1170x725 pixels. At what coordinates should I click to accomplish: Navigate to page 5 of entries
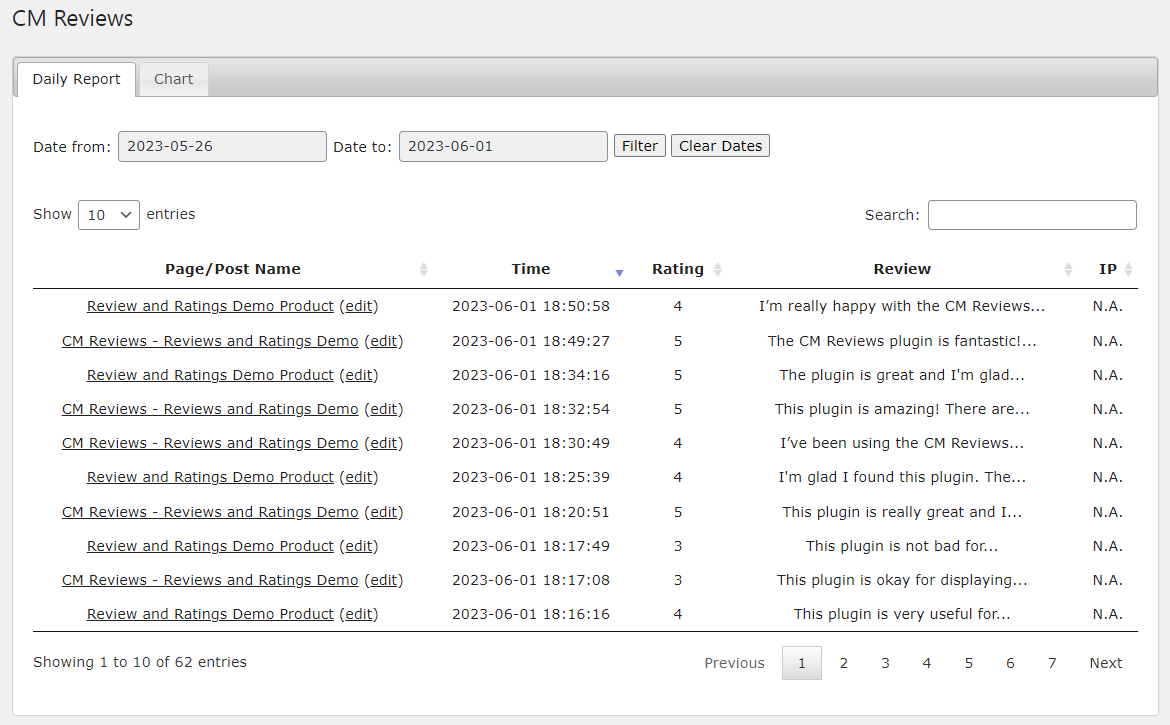969,663
